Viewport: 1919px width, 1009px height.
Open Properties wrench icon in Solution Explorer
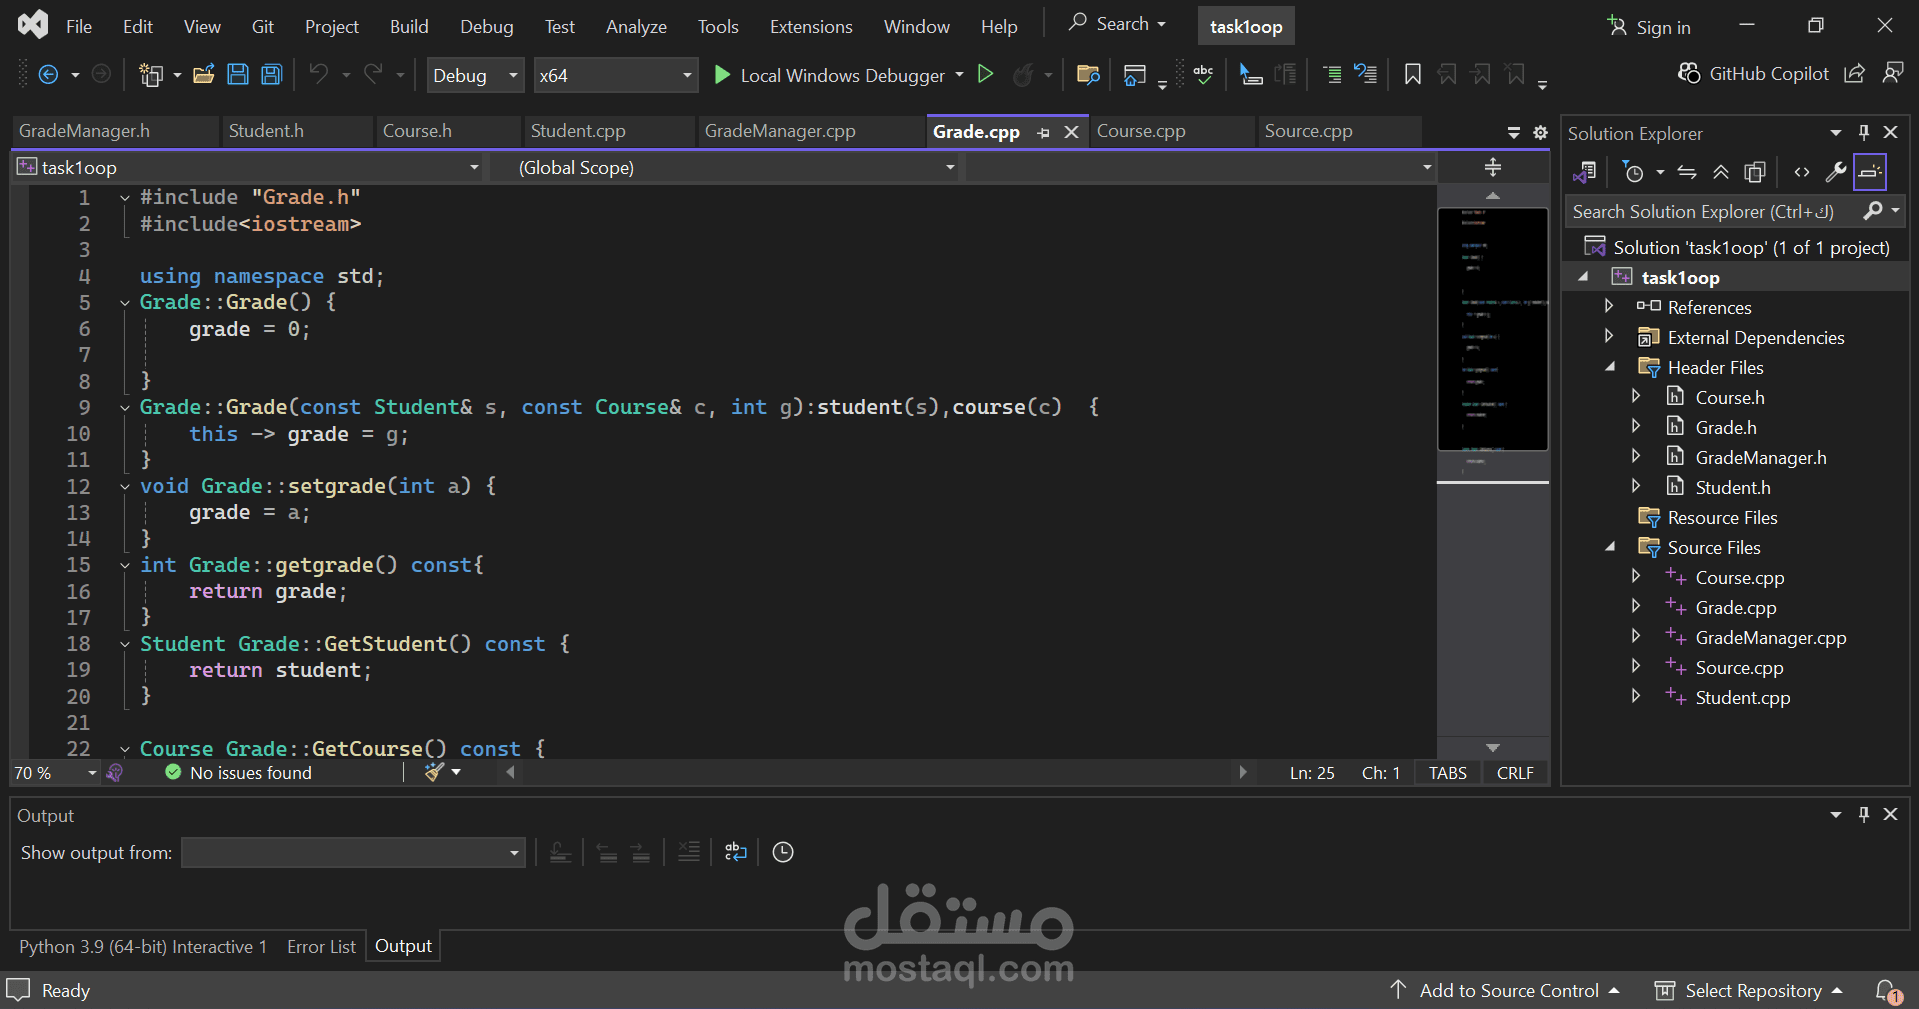pos(1836,173)
